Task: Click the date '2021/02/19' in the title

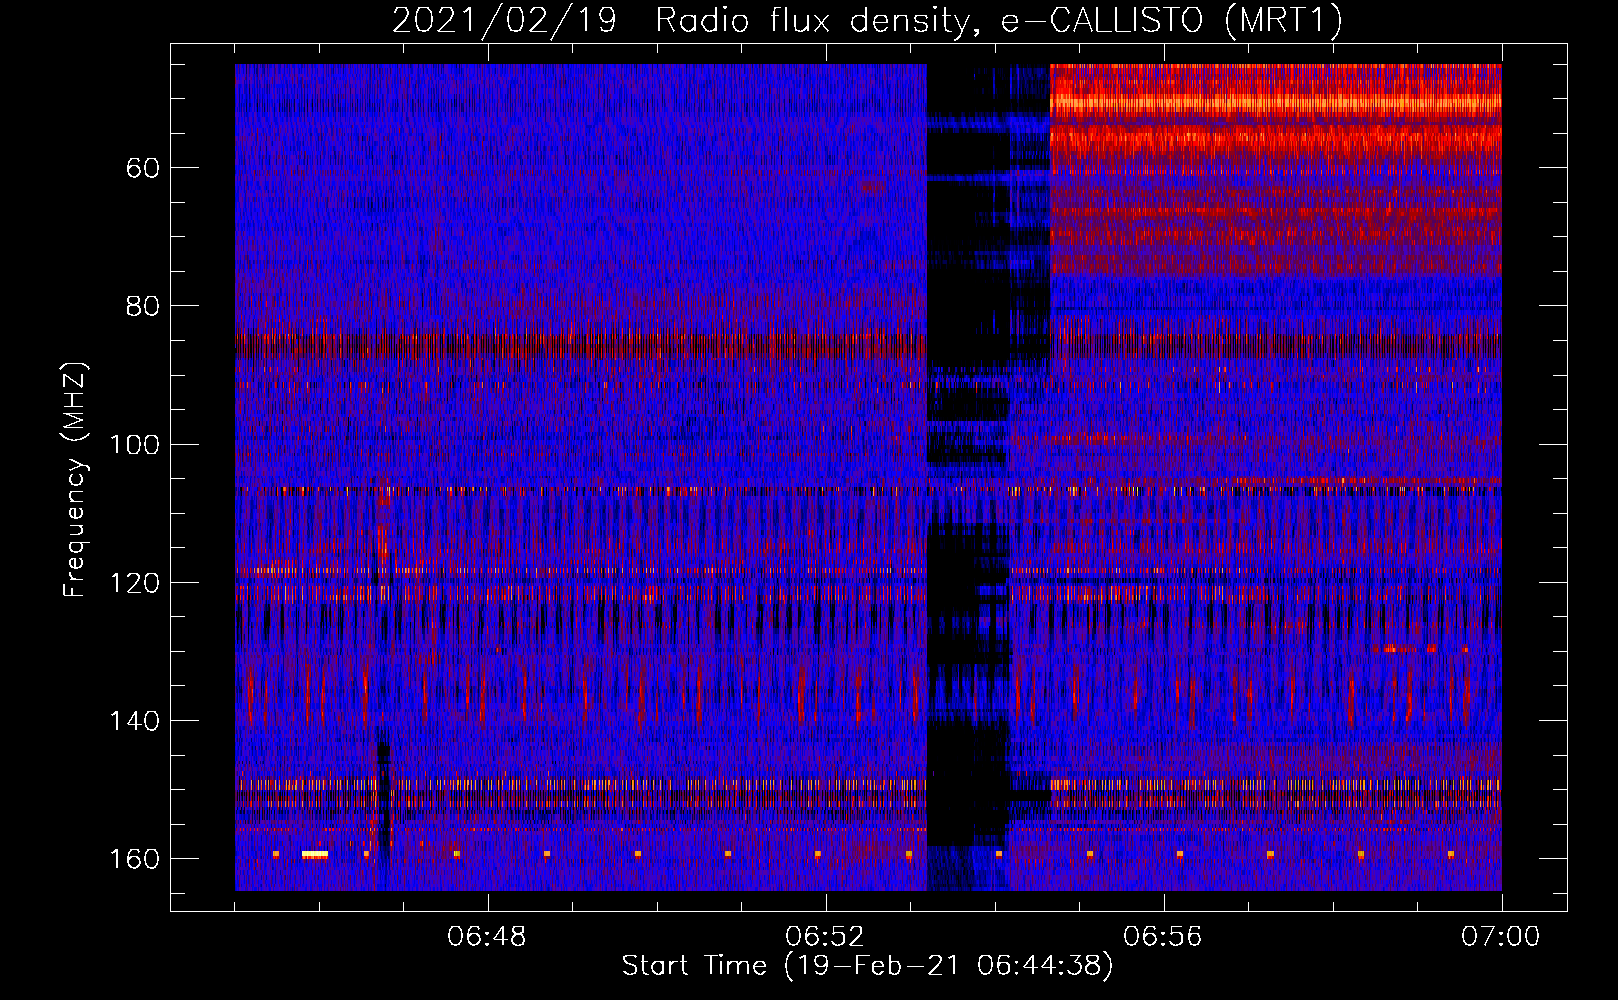Action: (x=504, y=20)
